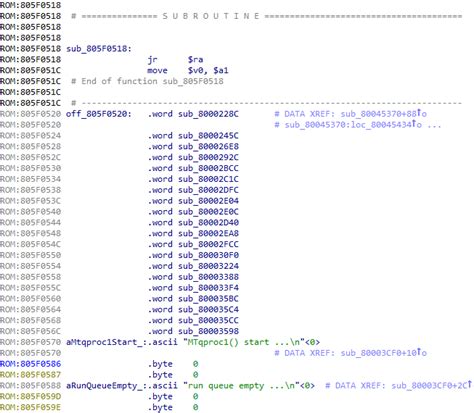This screenshot has height=413, width=474.
Task: Select the move instruction mnemonic
Action: [x=157, y=70]
